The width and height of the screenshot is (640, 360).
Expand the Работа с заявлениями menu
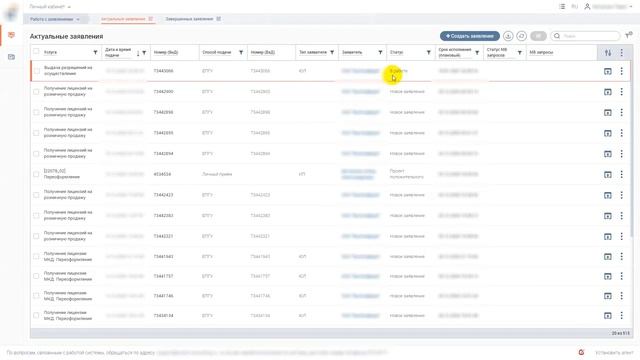(x=55, y=19)
